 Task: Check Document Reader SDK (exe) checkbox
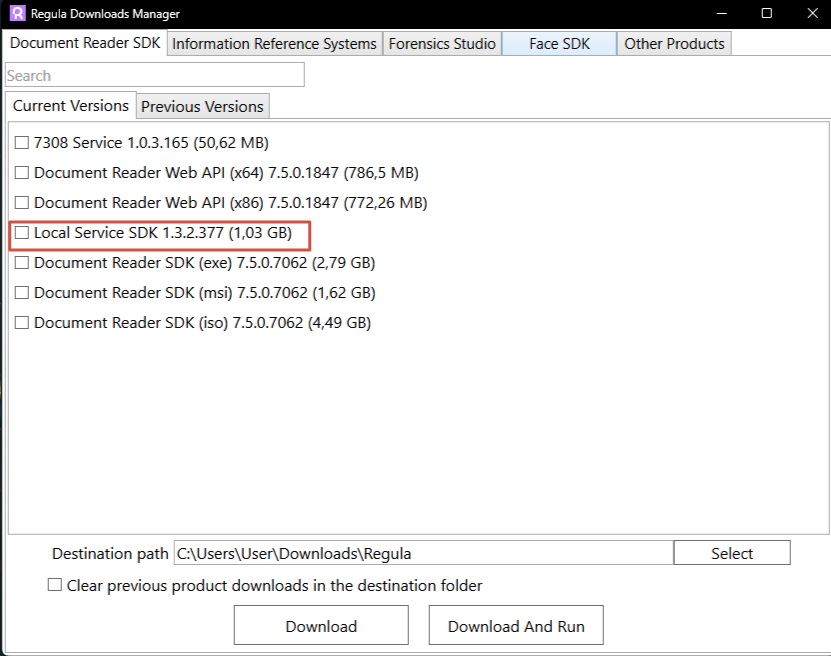tap(22, 263)
